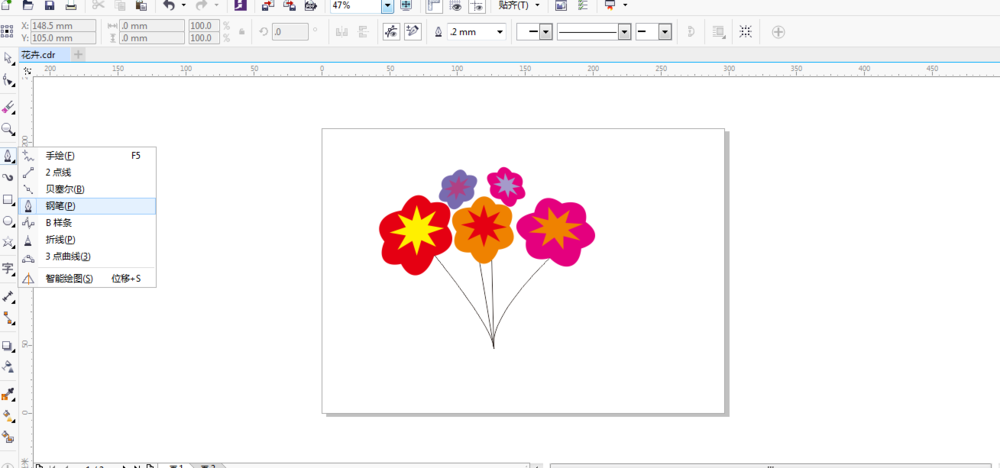Image resolution: width=1000 pixels, height=468 pixels.
Task: Toggle guidelines display button
Action: click(476, 5)
